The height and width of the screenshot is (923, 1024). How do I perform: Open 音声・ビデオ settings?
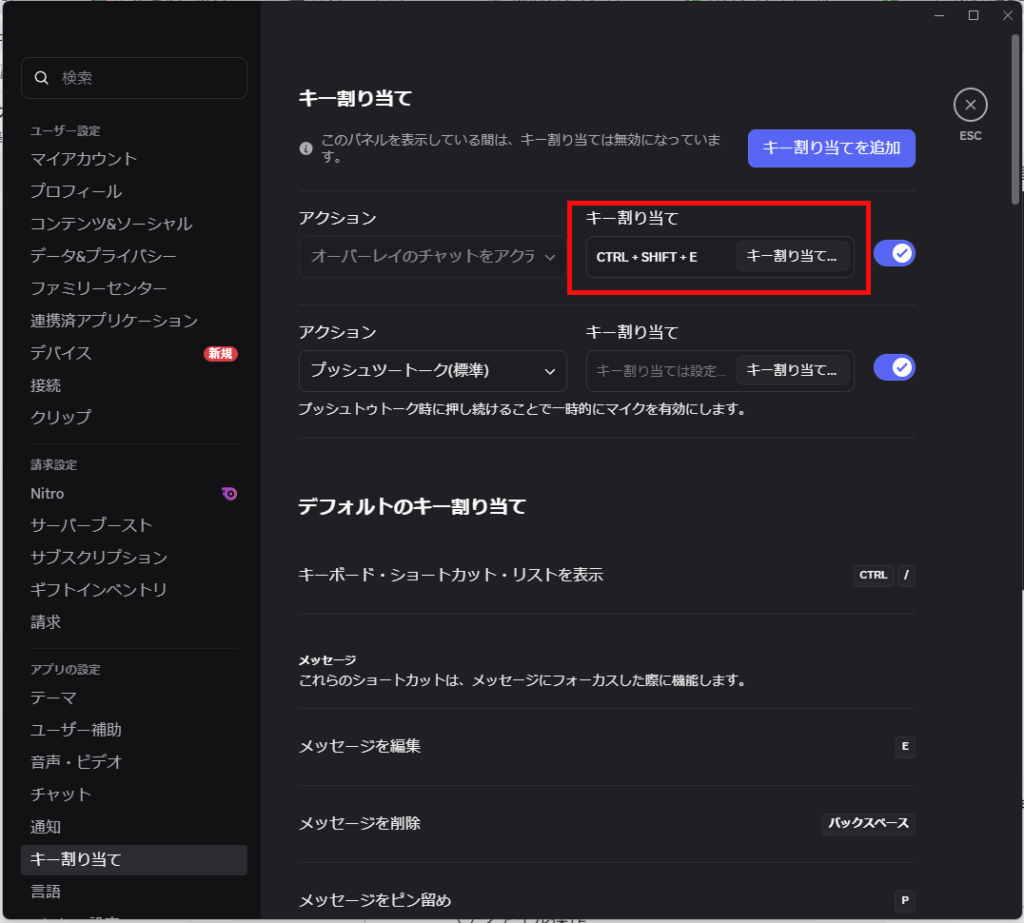(77, 762)
